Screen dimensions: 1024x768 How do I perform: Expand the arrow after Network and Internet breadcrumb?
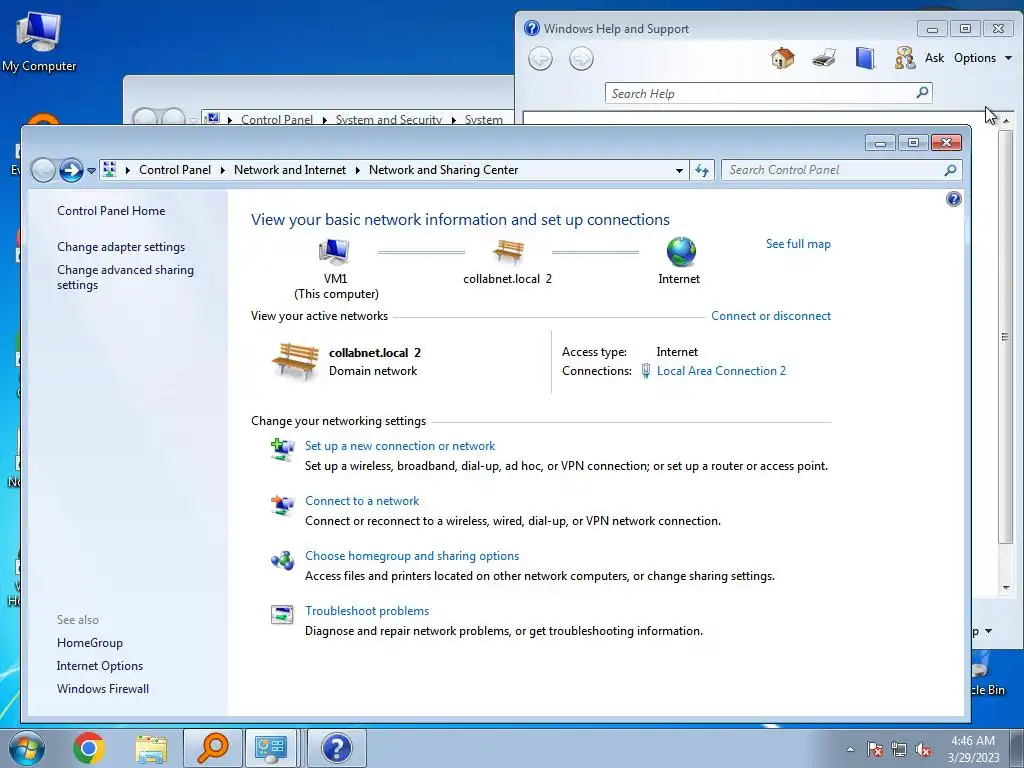(358, 170)
